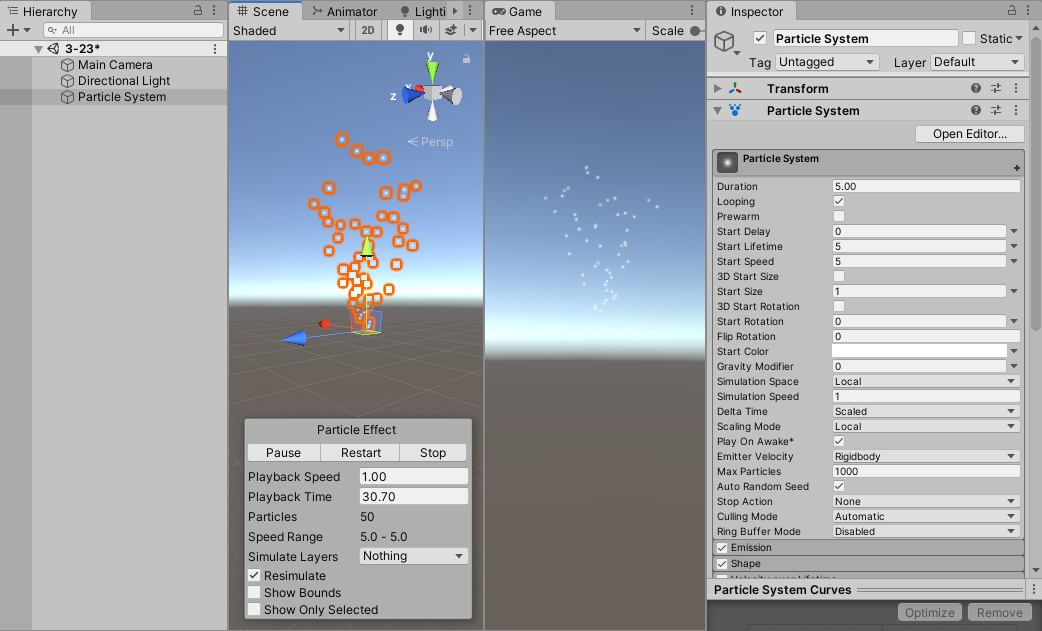The height and width of the screenshot is (631, 1042).
Task: Enable the Prewarm checkbox
Action: (839, 217)
